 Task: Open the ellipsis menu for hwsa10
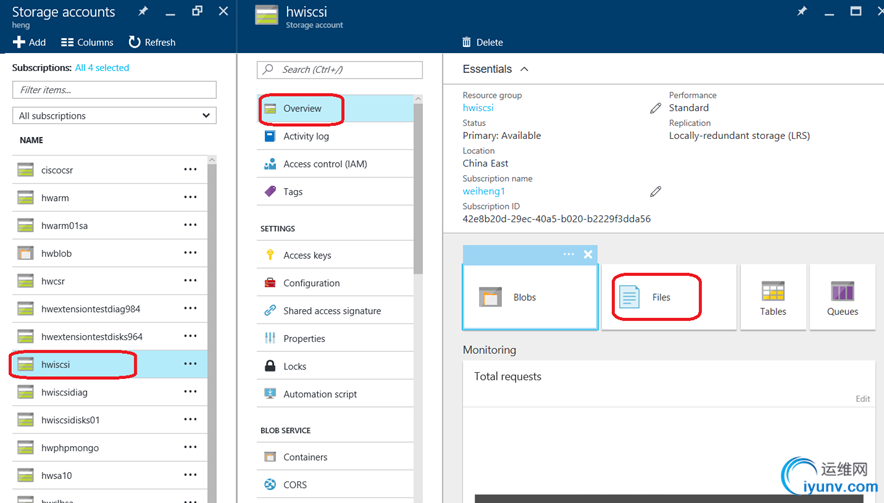(x=191, y=475)
